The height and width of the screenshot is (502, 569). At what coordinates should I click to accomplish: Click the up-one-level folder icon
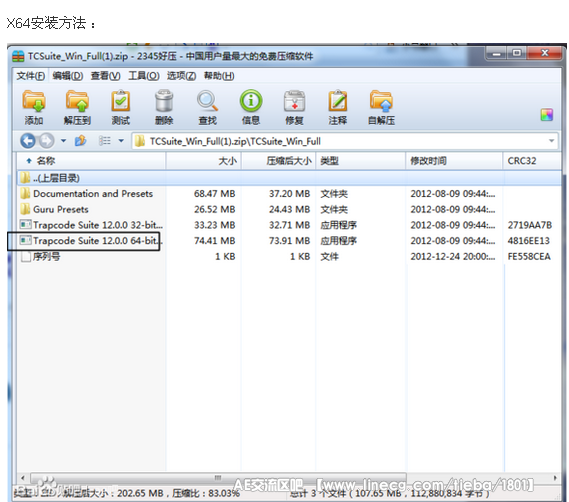[x=80, y=140]
